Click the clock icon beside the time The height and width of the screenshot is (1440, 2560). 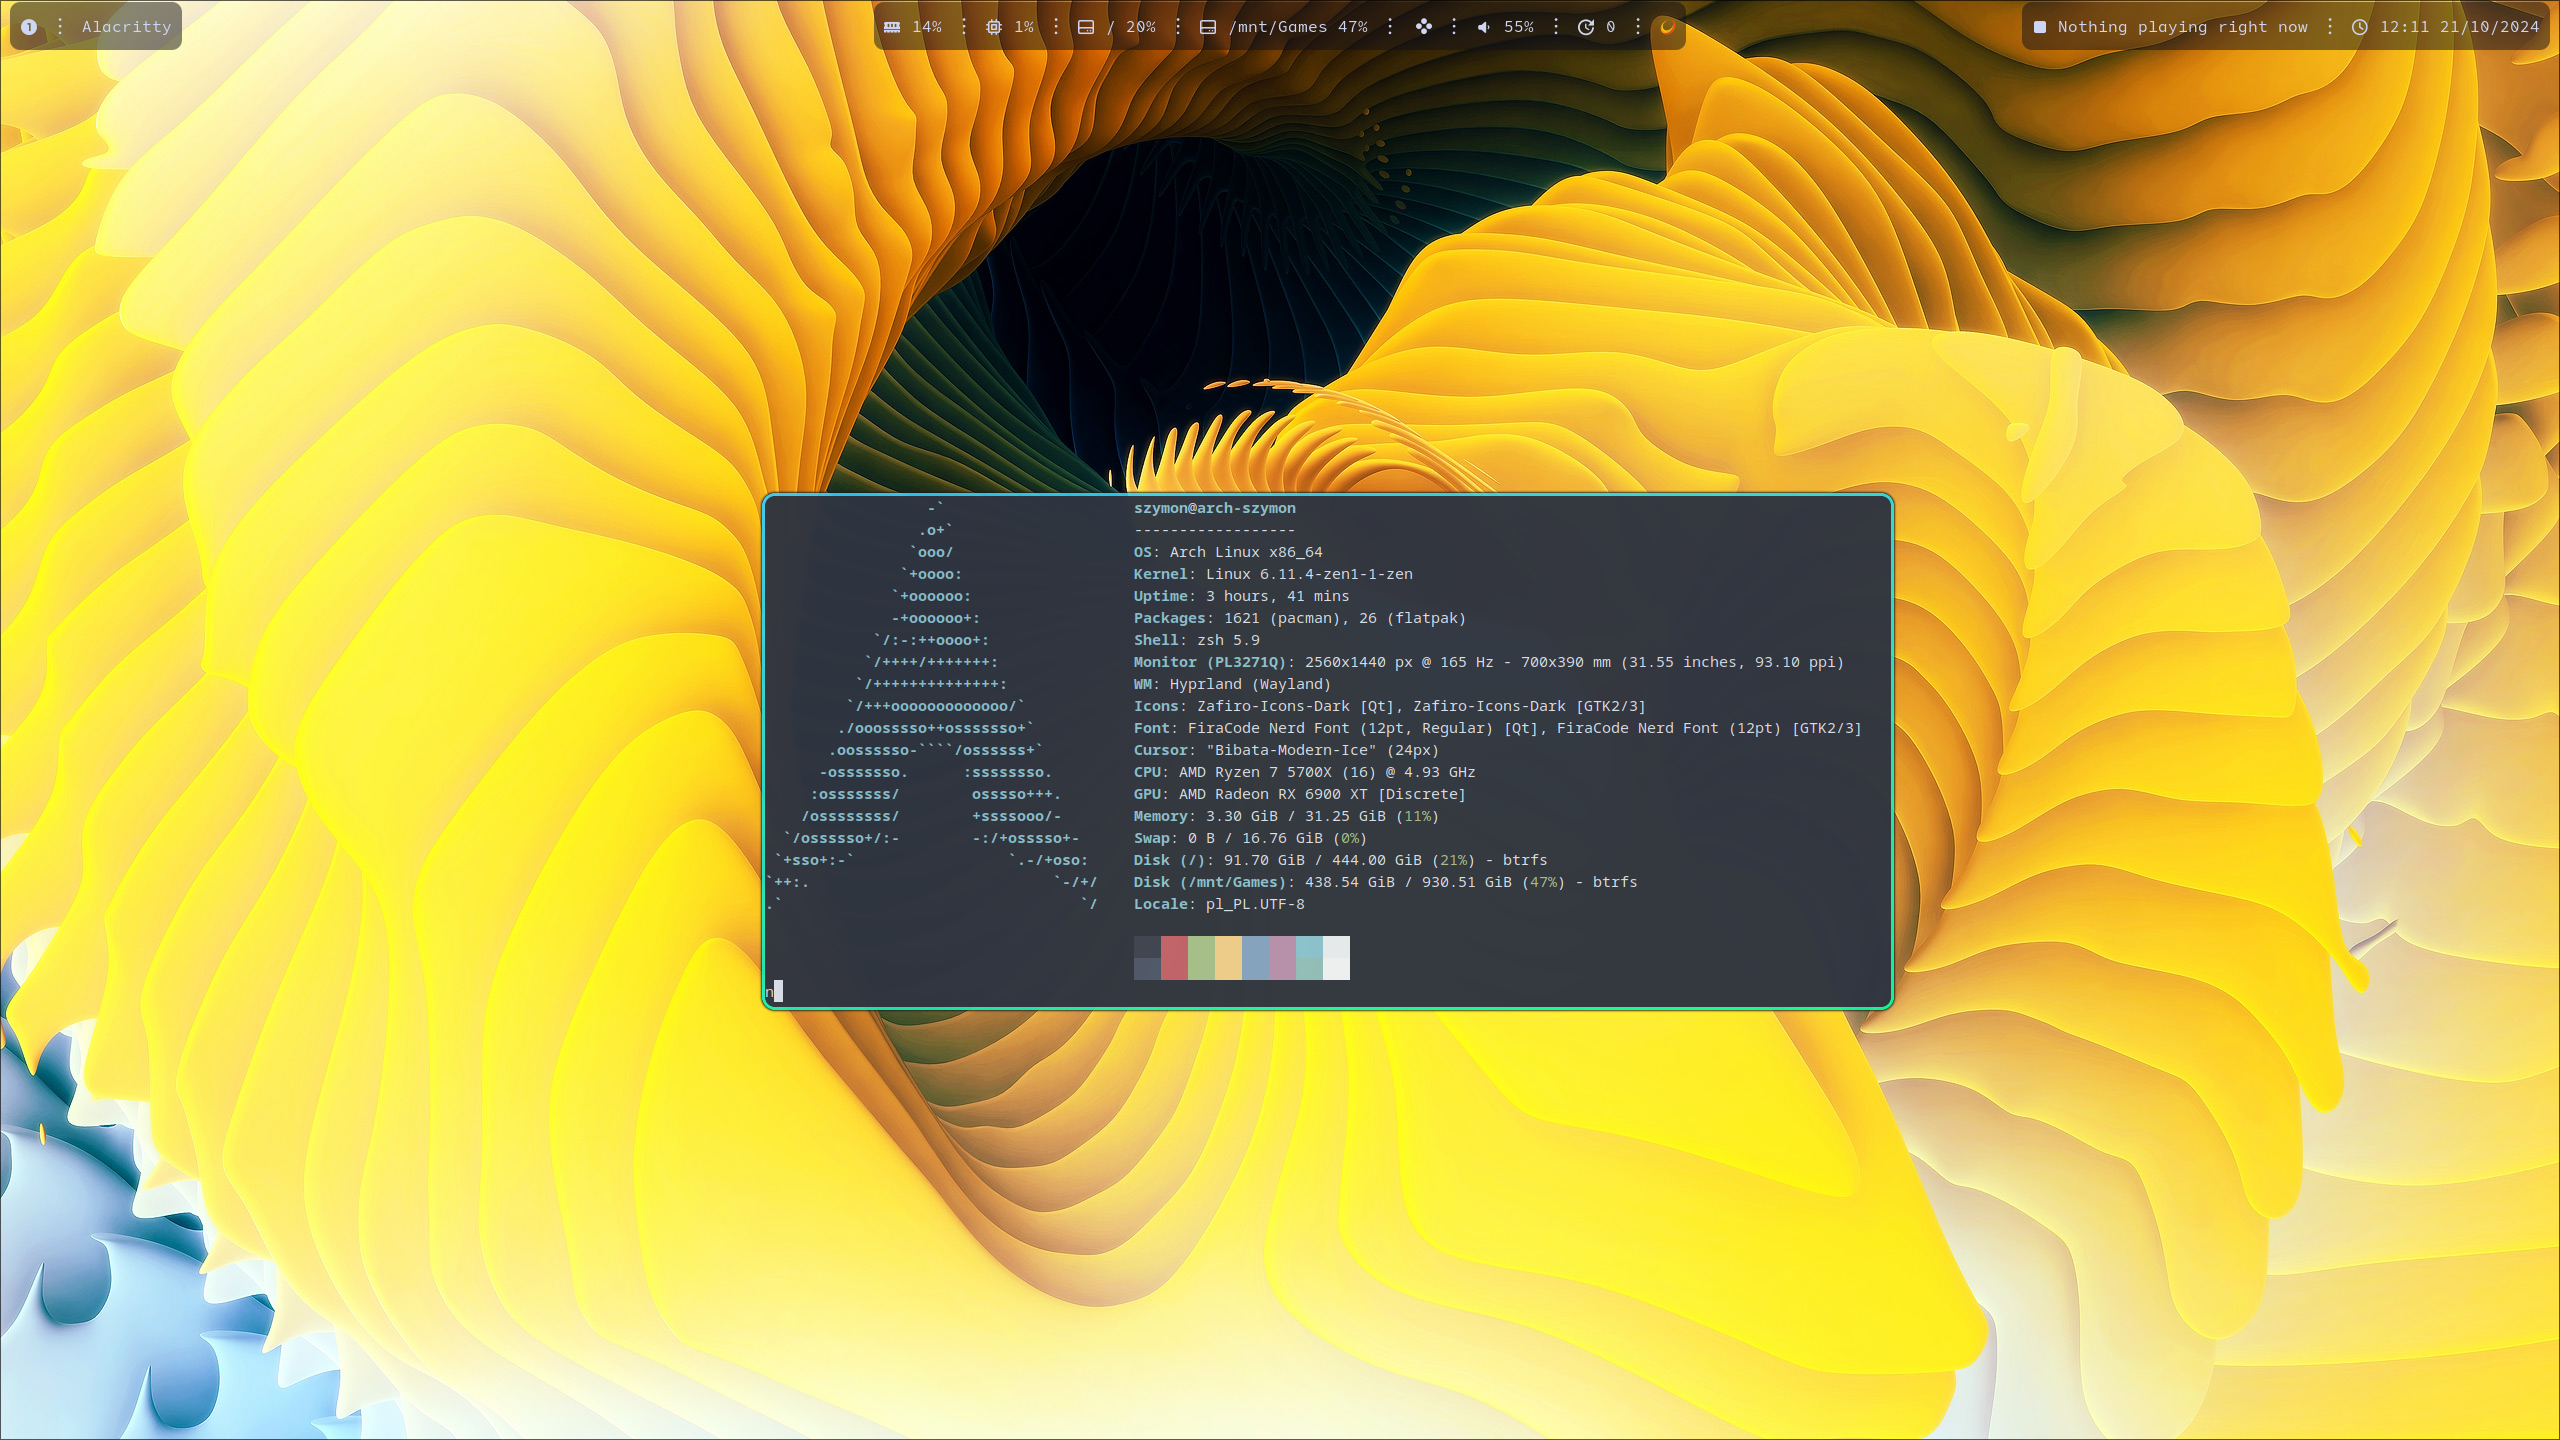point(2359,27)
